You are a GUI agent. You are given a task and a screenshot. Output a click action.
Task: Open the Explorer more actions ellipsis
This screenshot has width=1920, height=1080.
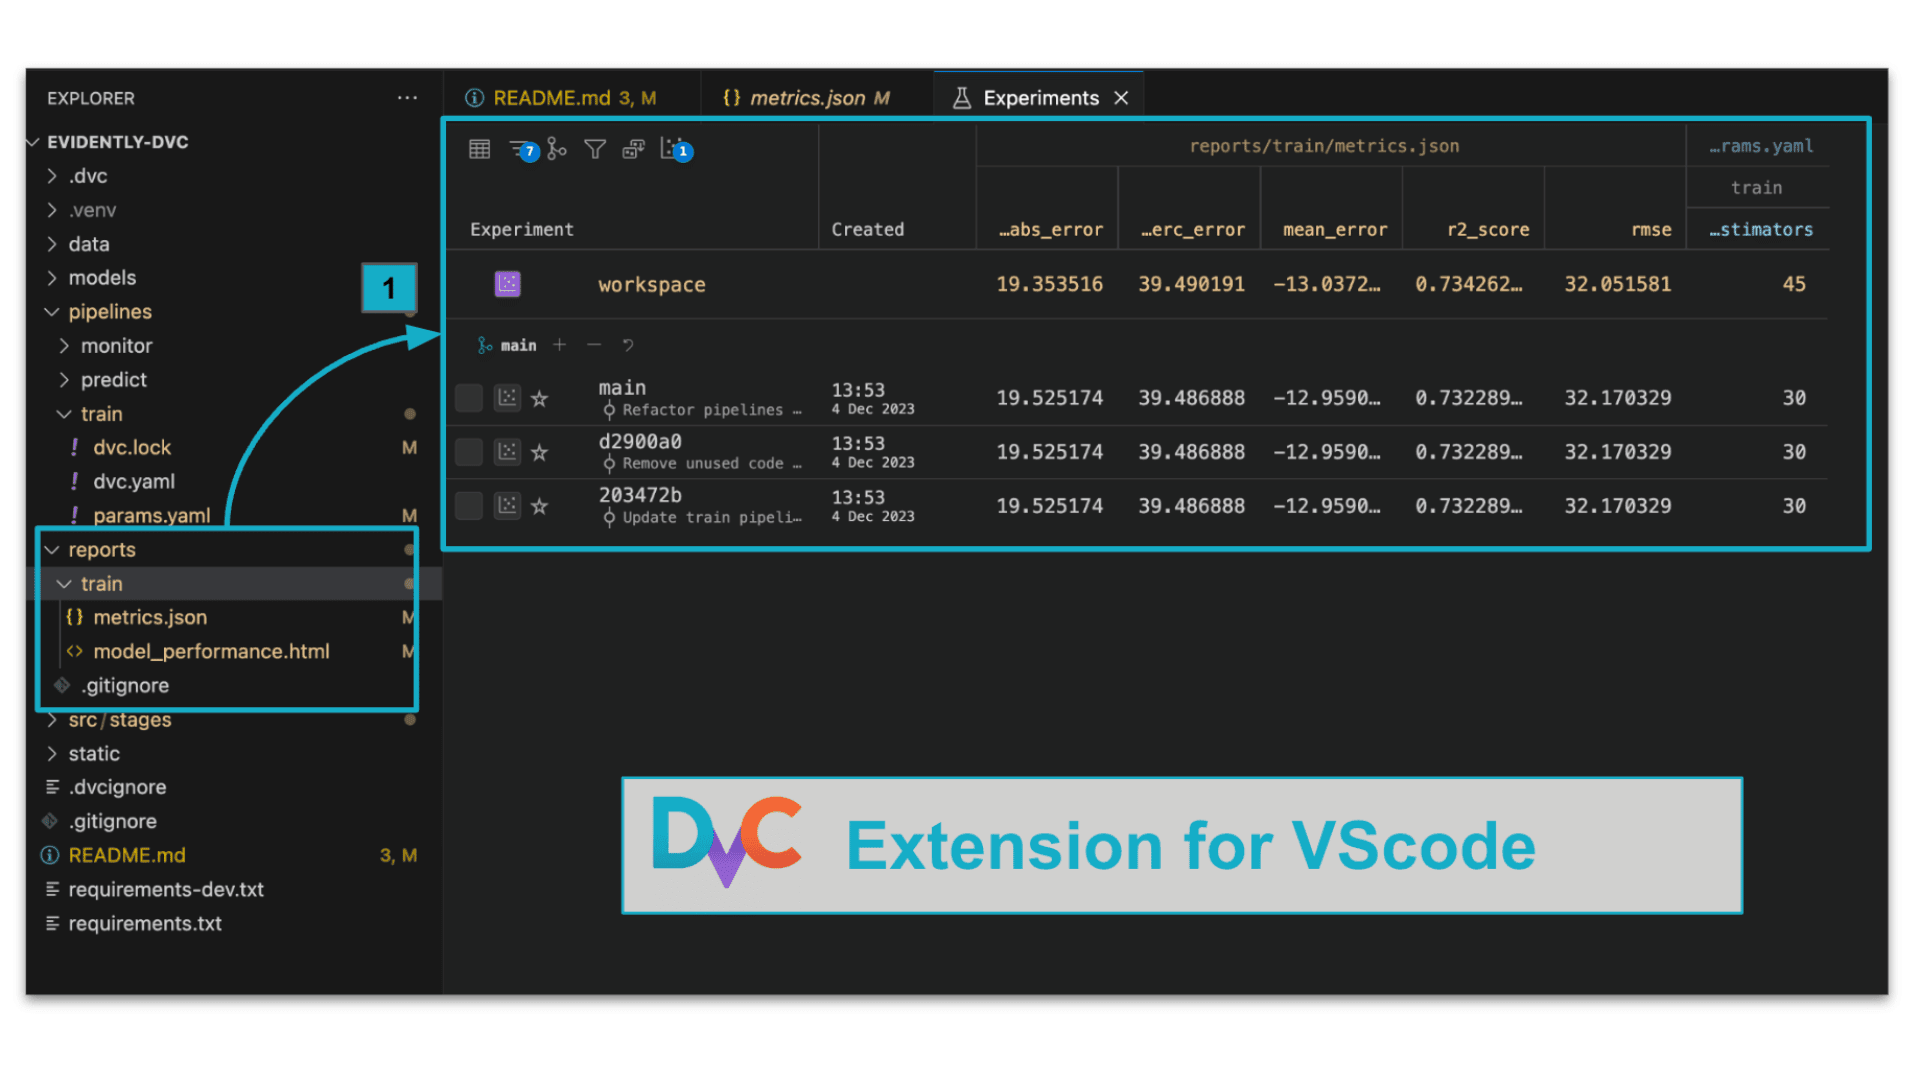pyautogui.click(x=407, y=98)
